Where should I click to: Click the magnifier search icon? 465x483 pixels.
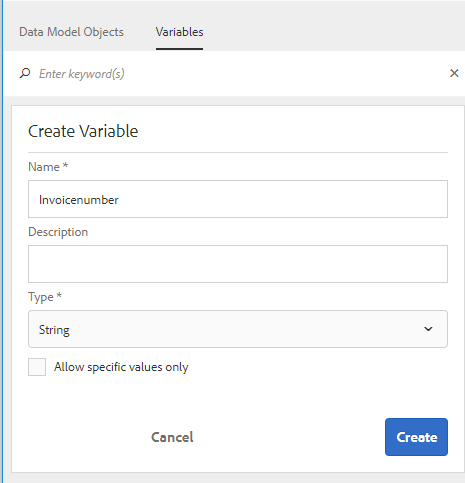(x=25, y=73)
